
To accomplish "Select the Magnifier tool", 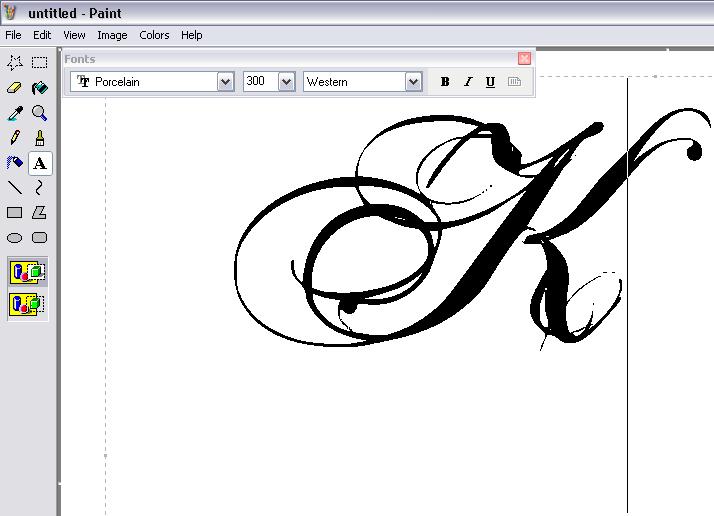I will coord(40,113).
